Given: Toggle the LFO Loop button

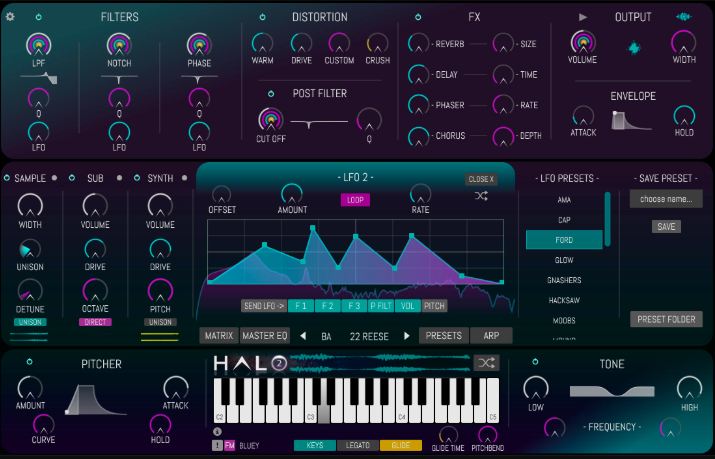Looking at the screenshot, I should click(355, 200).
